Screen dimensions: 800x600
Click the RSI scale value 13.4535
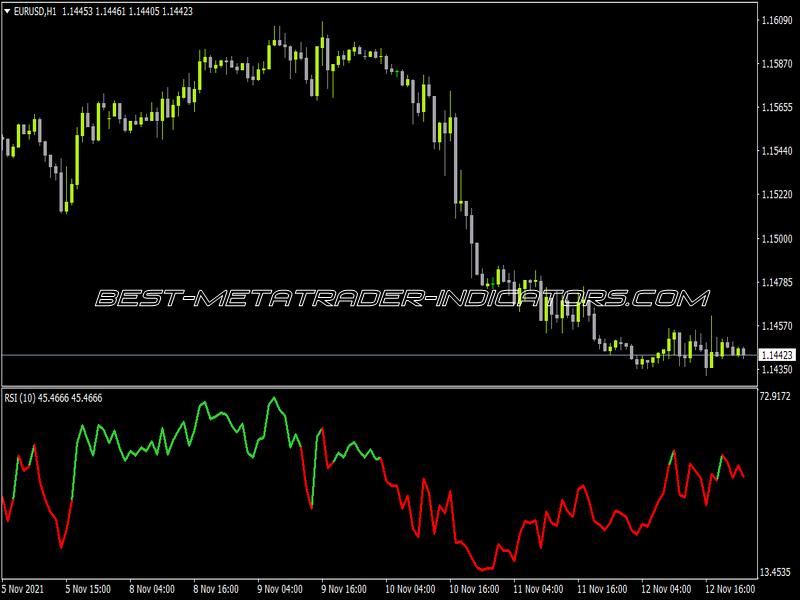(775, 572)
